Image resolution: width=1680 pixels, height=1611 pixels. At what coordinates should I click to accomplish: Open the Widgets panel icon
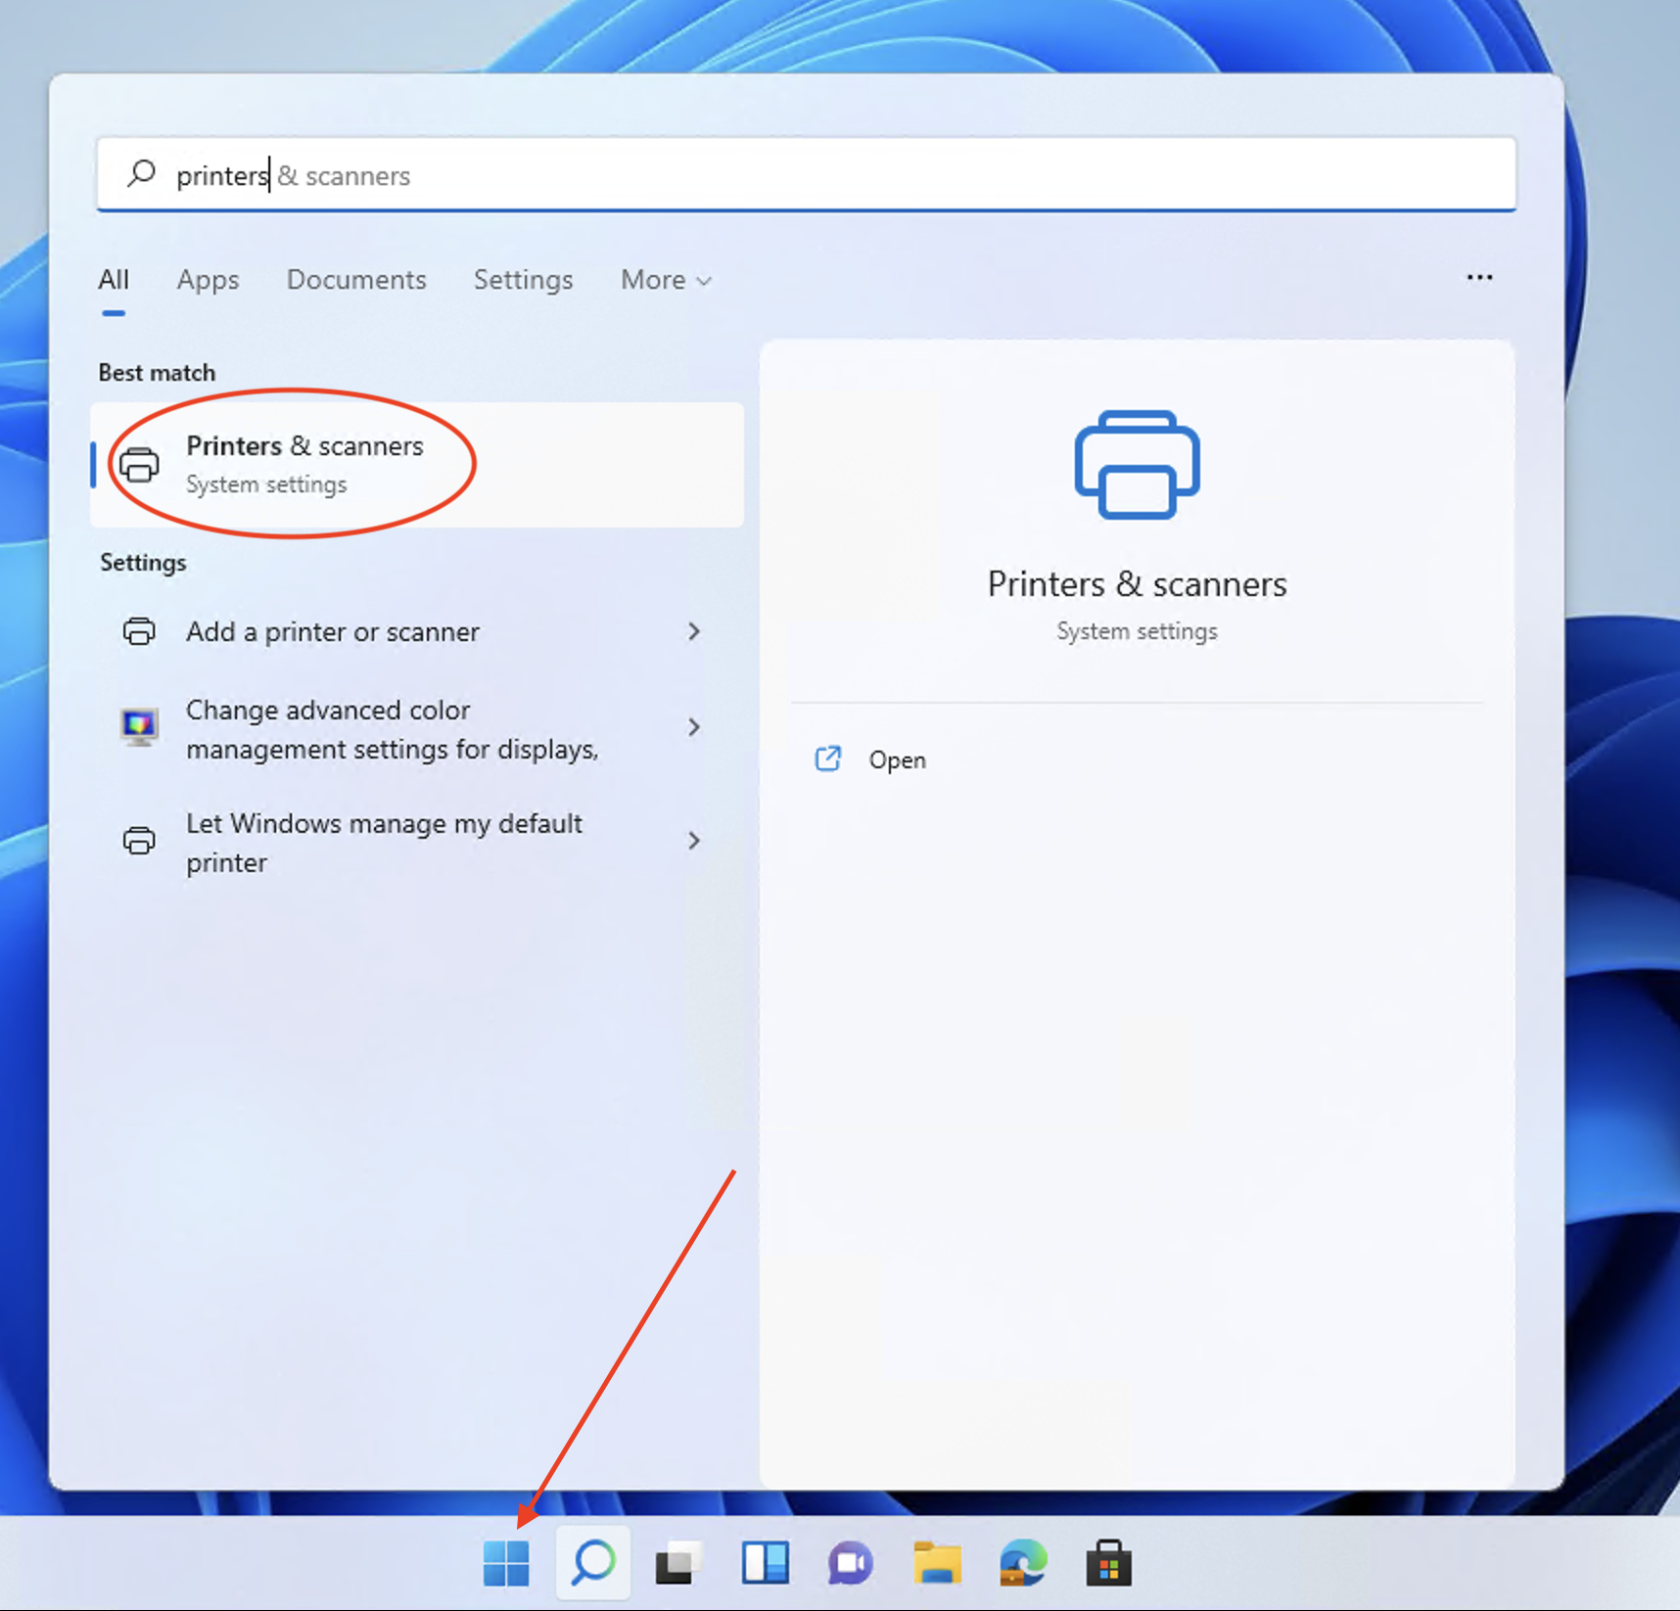click(765, 1562)
